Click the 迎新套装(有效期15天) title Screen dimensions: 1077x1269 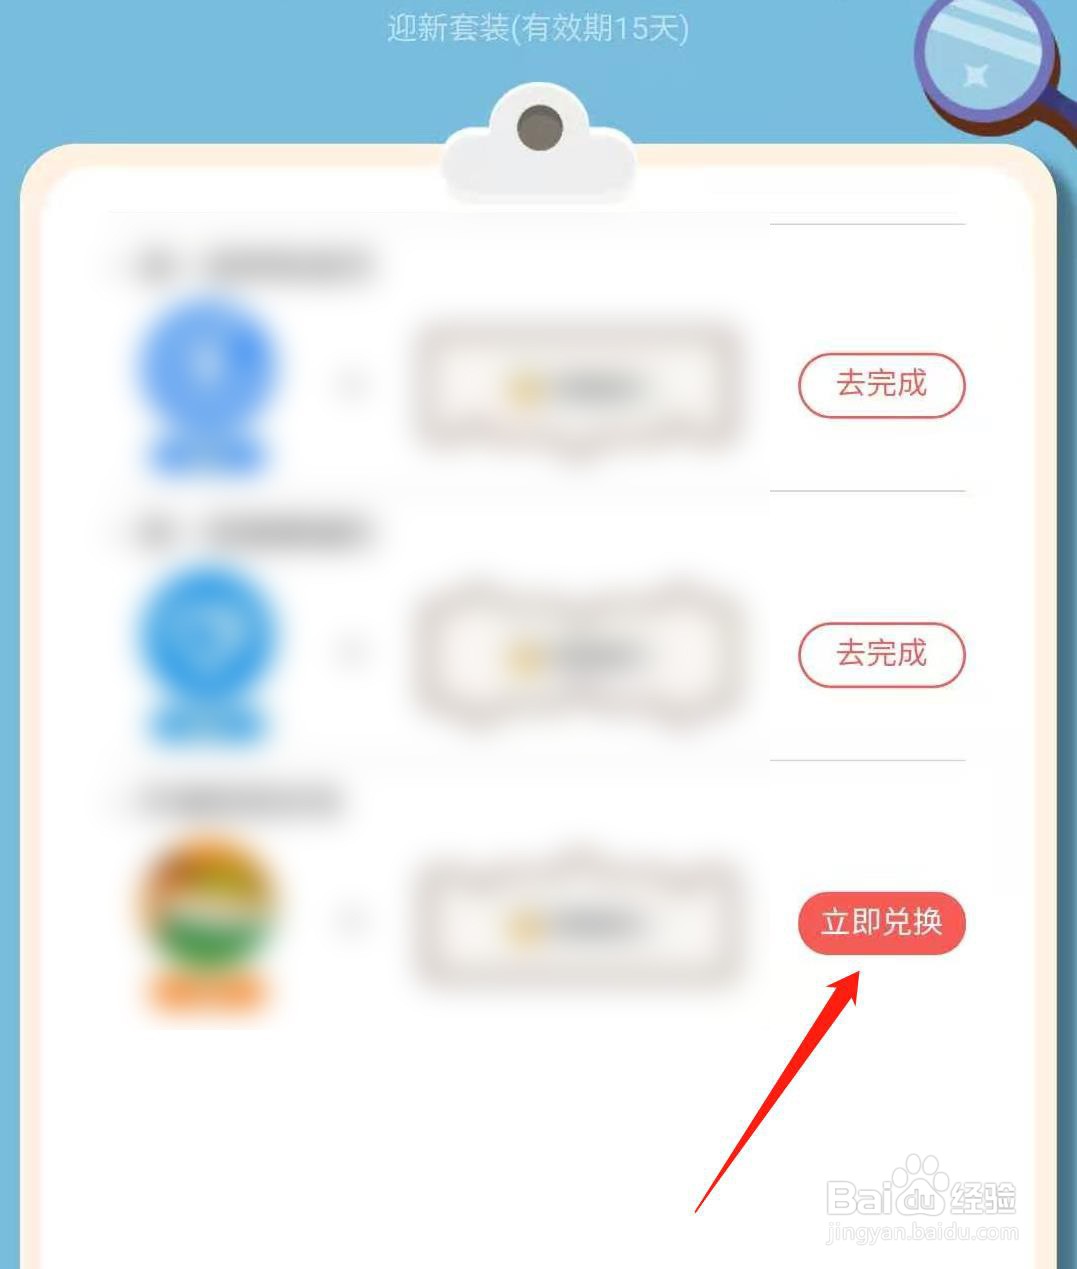click(x=538, y=27)
